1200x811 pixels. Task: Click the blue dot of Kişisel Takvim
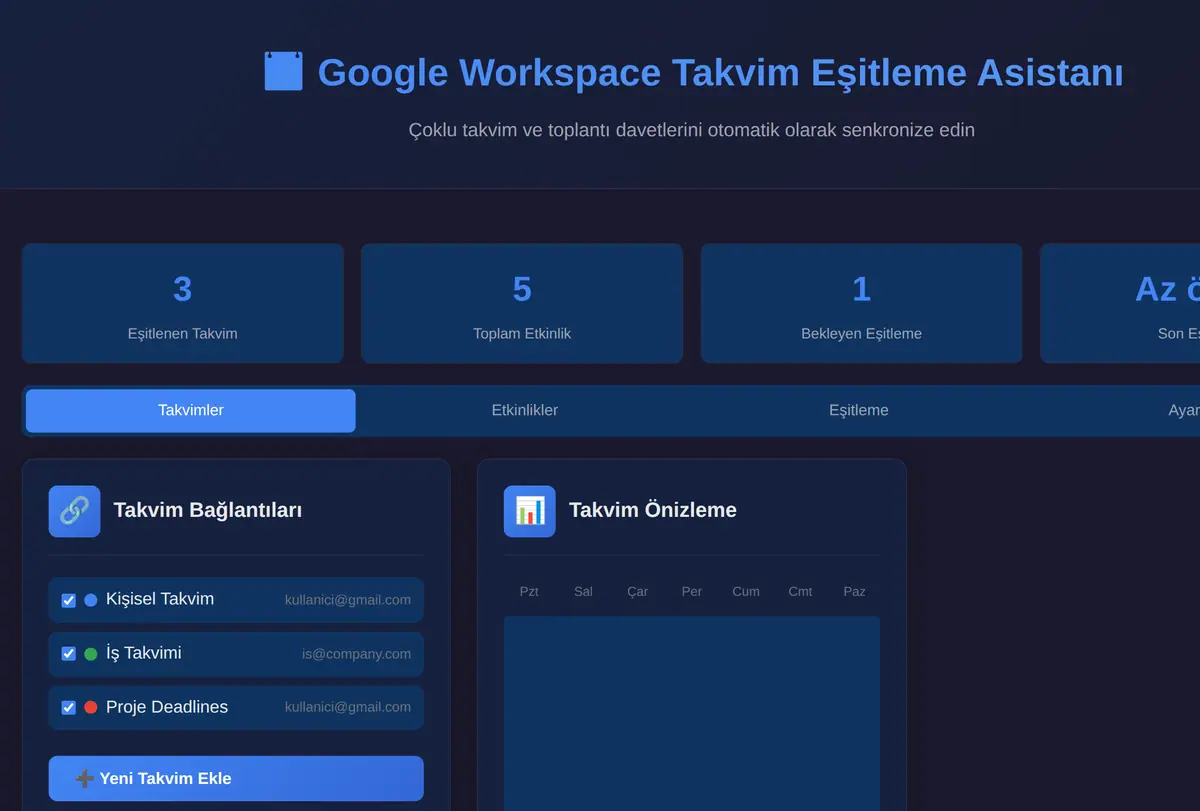click(91, 600)
